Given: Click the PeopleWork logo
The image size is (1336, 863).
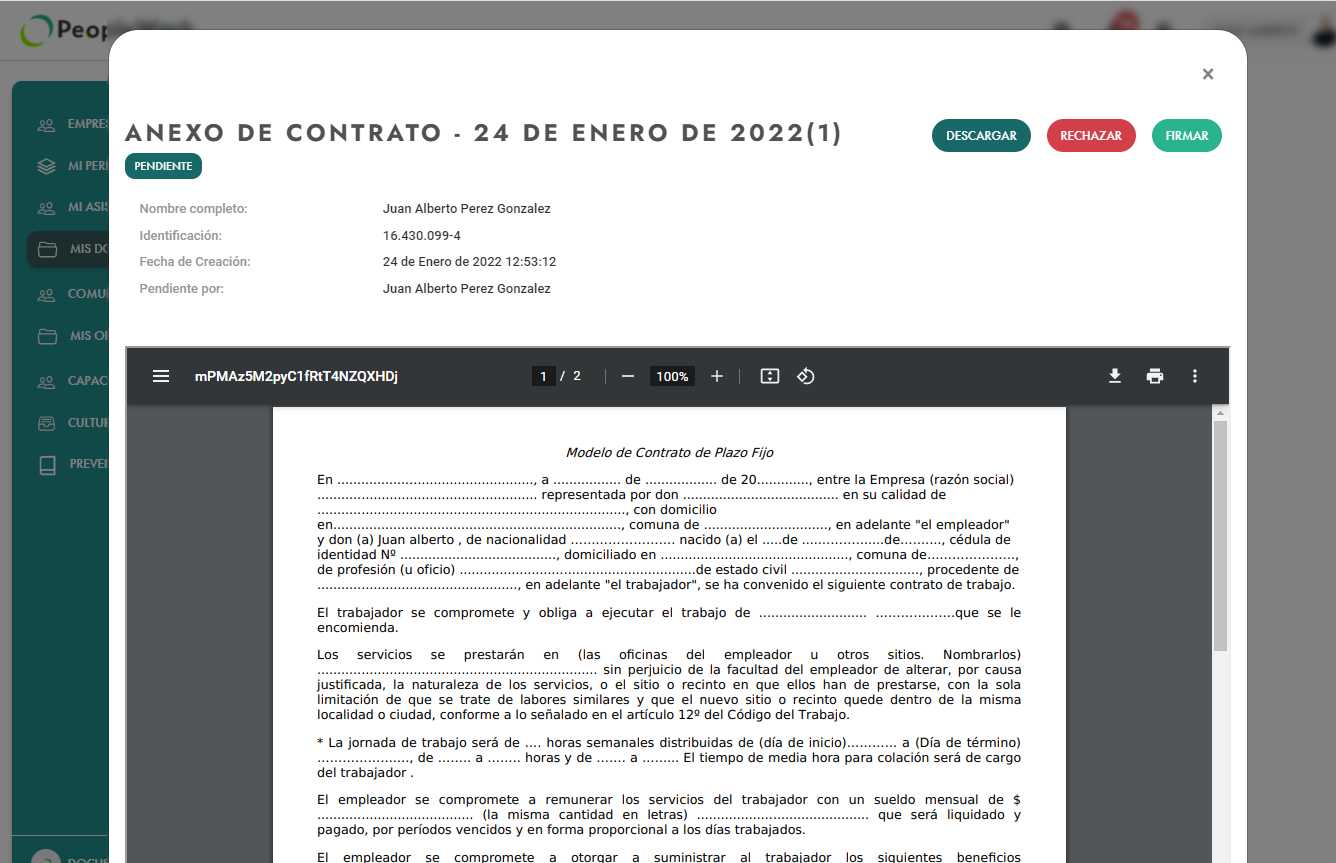Looking at the screenshot, I should 65,30.
